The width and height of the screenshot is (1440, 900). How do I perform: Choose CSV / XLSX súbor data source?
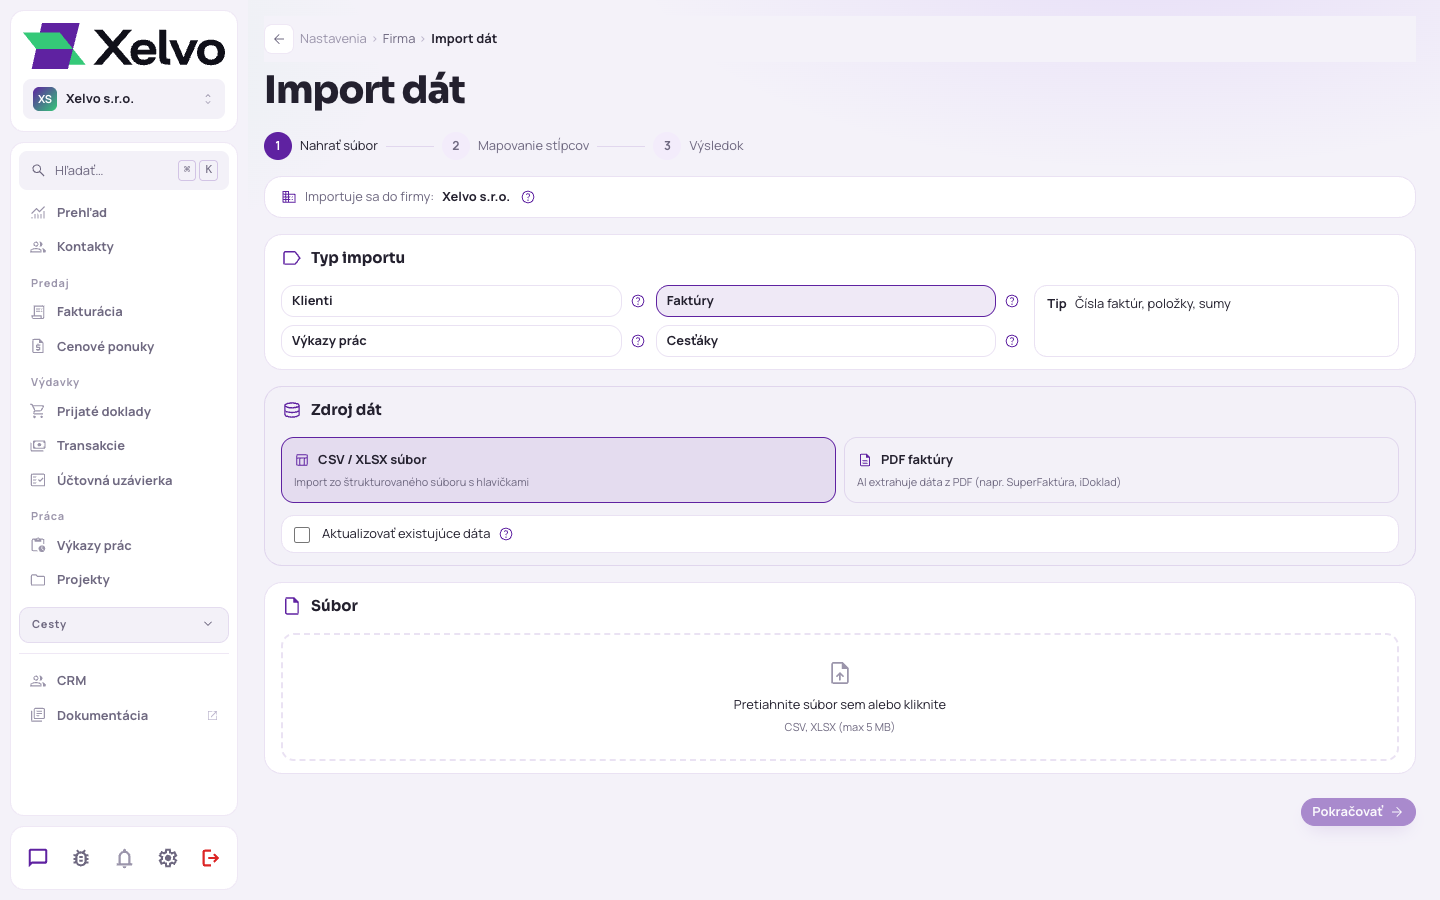pos(558,470)
